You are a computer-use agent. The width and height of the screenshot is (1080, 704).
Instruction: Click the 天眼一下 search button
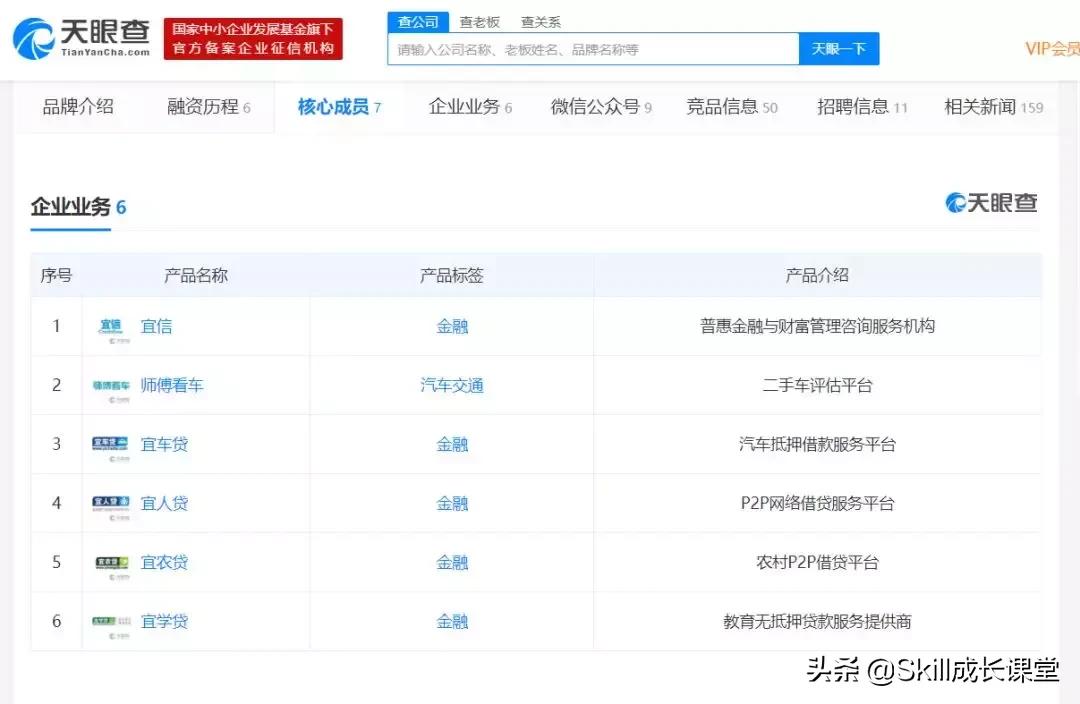click(x=840, y=48)
